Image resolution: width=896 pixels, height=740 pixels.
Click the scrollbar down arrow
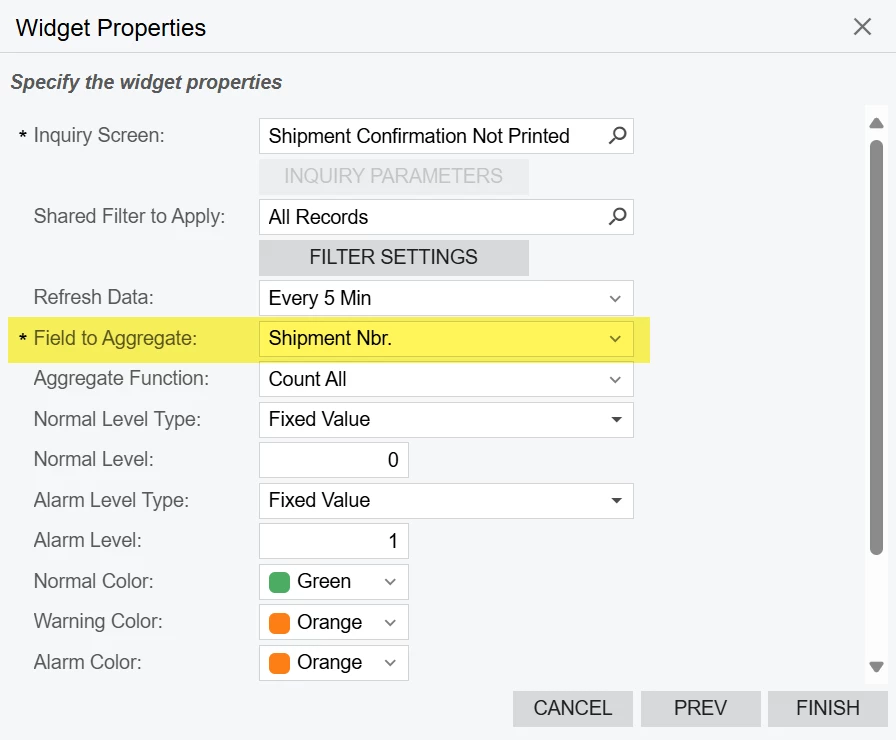[876, 666]
